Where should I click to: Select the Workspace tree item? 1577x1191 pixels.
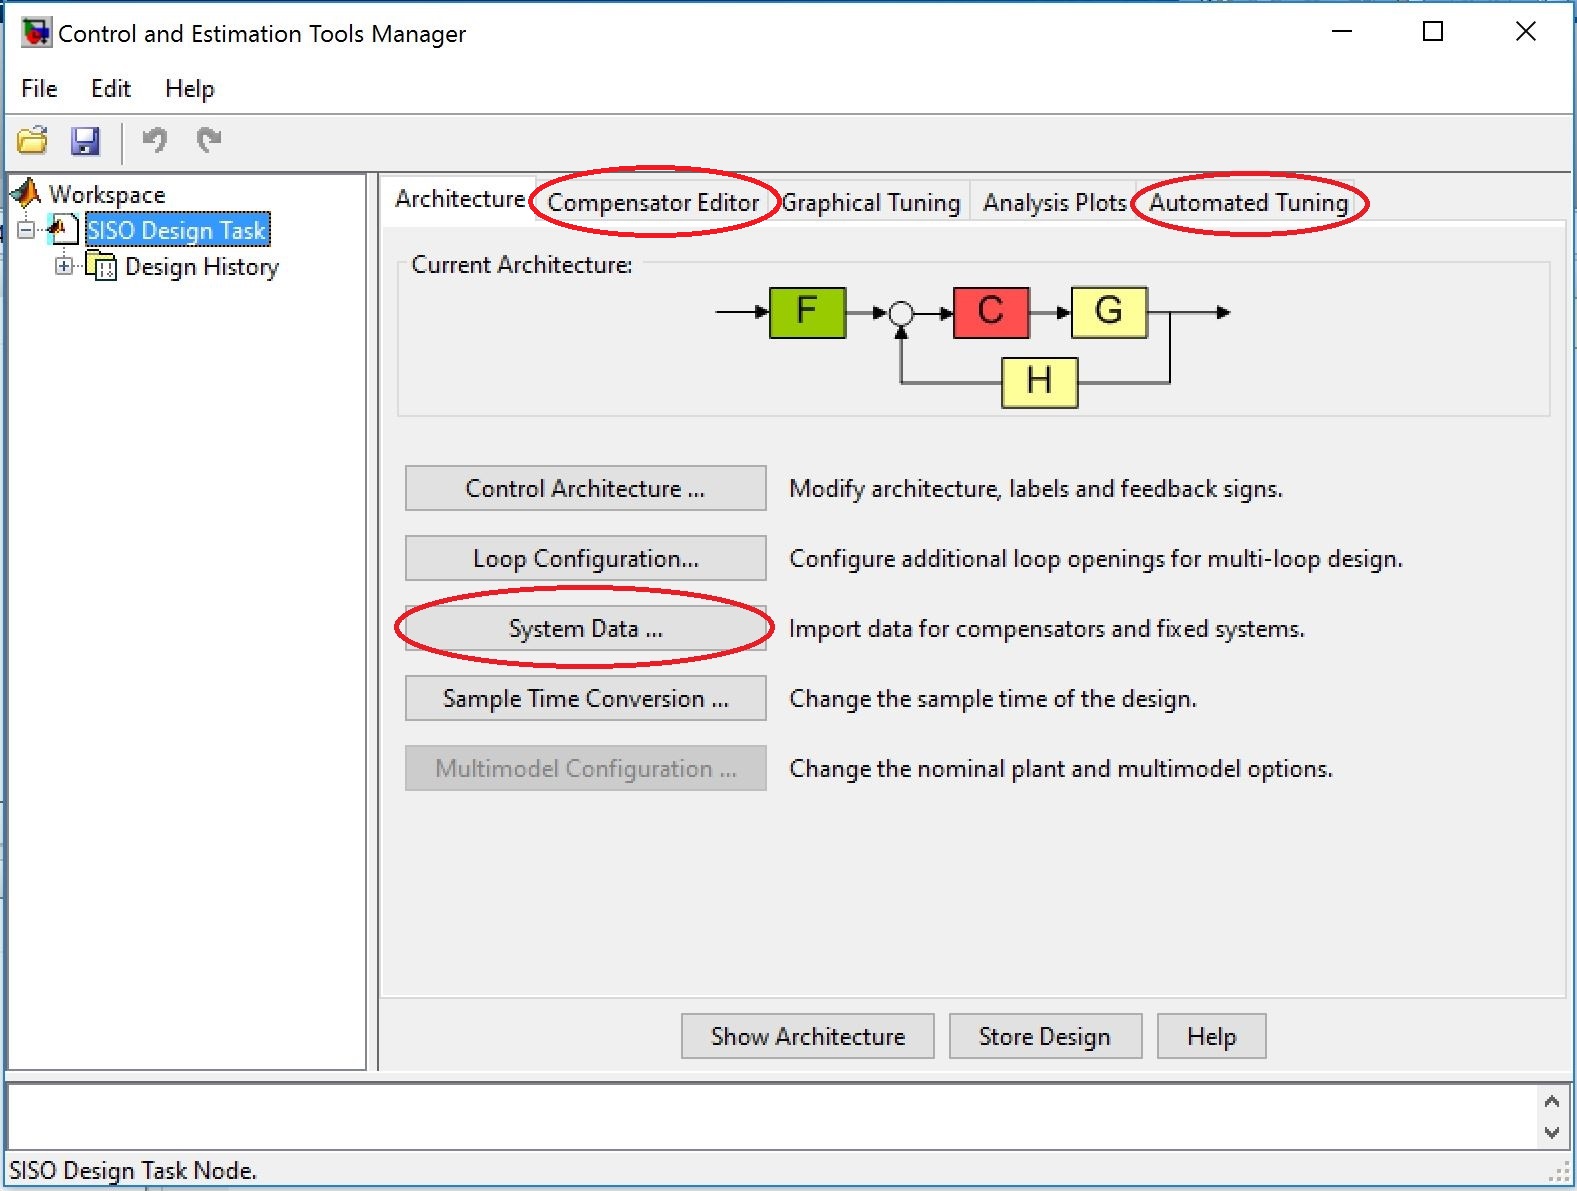(107, 194)
